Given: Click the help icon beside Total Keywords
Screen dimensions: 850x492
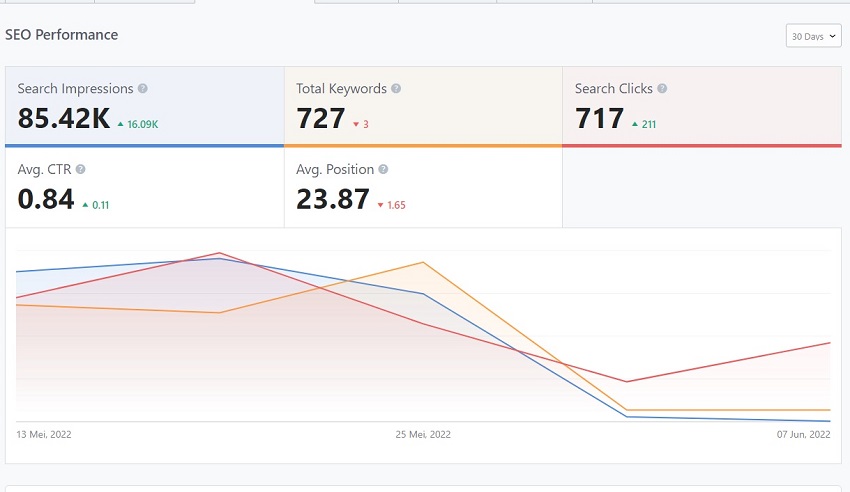Looking at the screenshot, I should tap(396, 89).
